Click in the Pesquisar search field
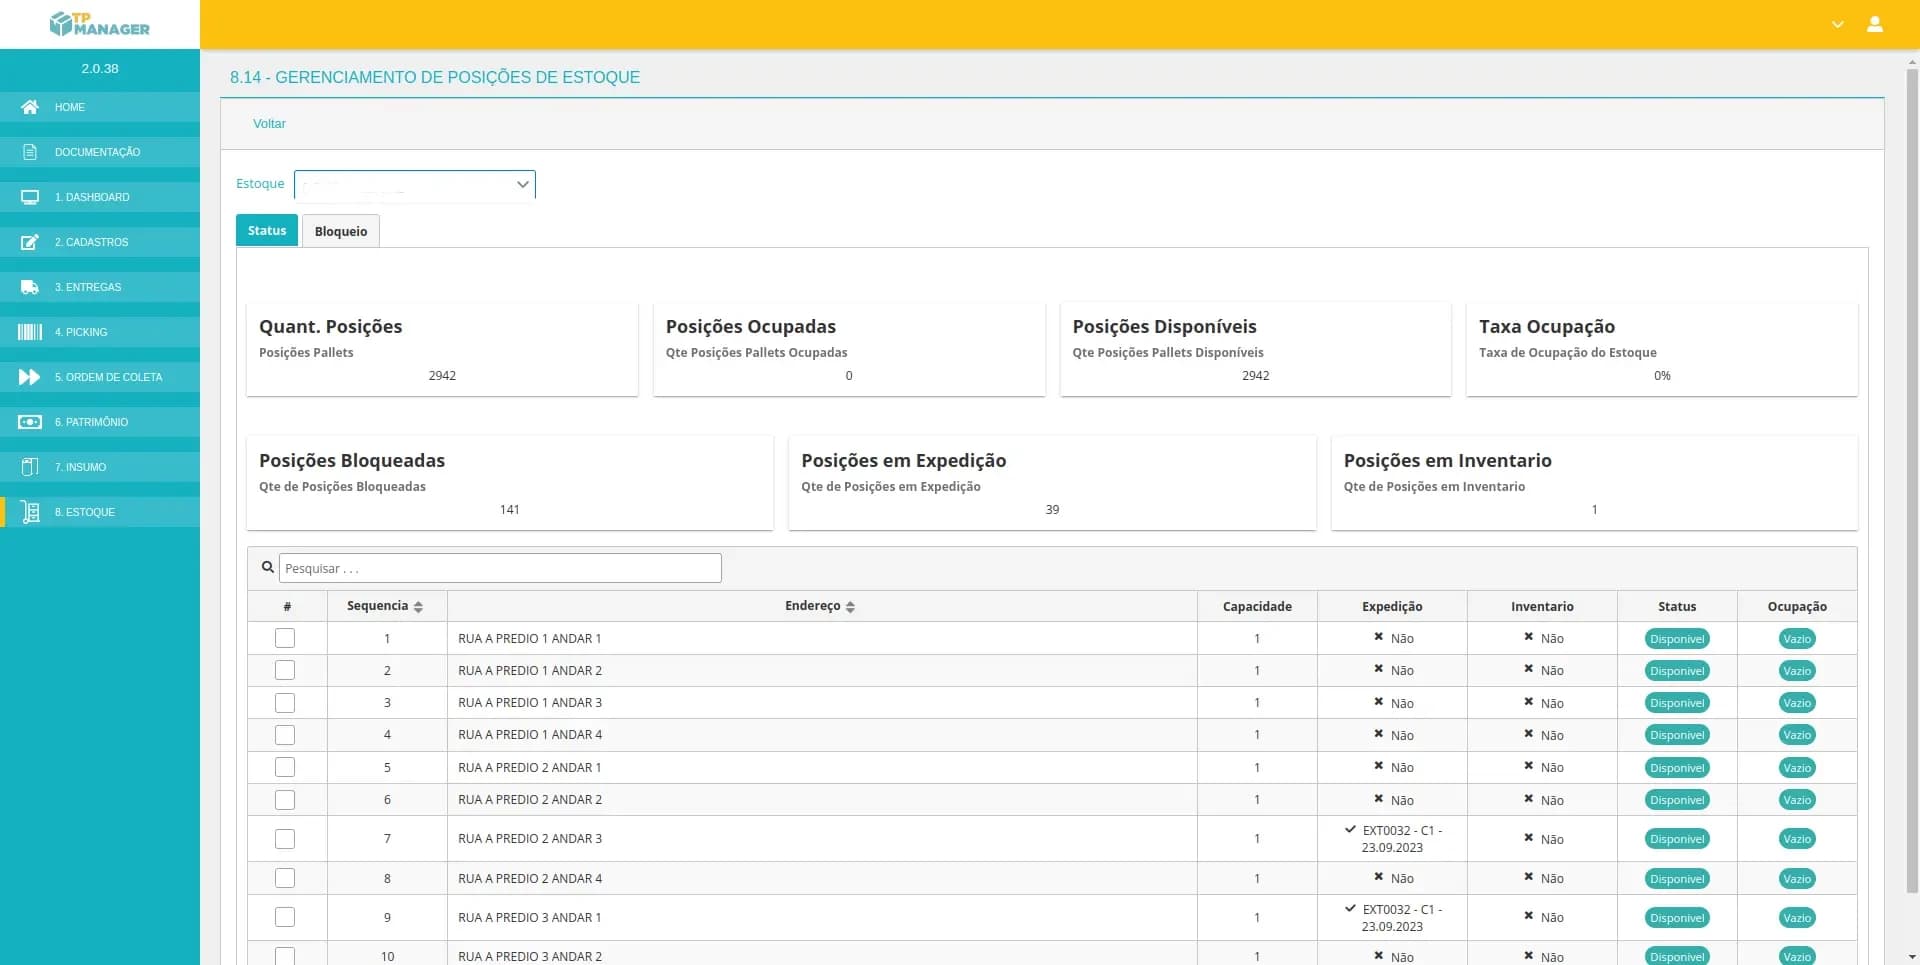The height and width of the screenshot is (965, 1920). pyautogui.click(x=500, y=568)
